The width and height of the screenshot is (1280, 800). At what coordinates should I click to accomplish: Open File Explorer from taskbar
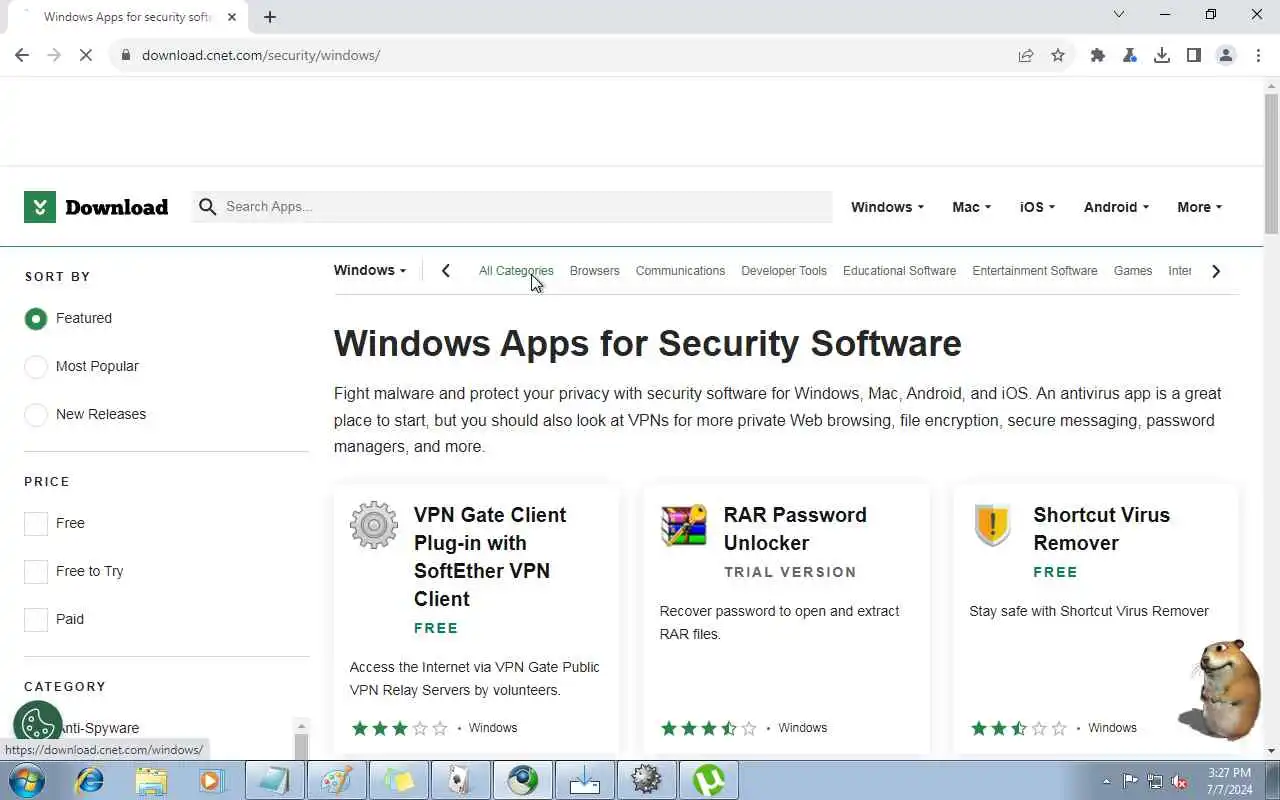coord(151,780)
